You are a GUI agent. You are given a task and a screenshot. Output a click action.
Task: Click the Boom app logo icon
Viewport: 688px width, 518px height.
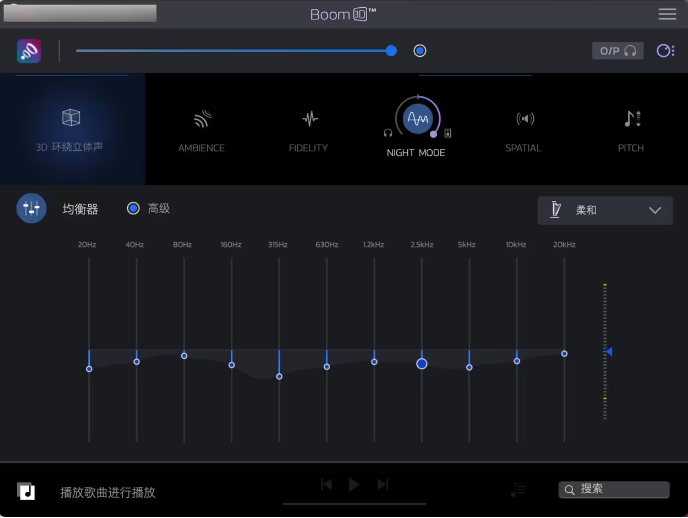(29, 51)
